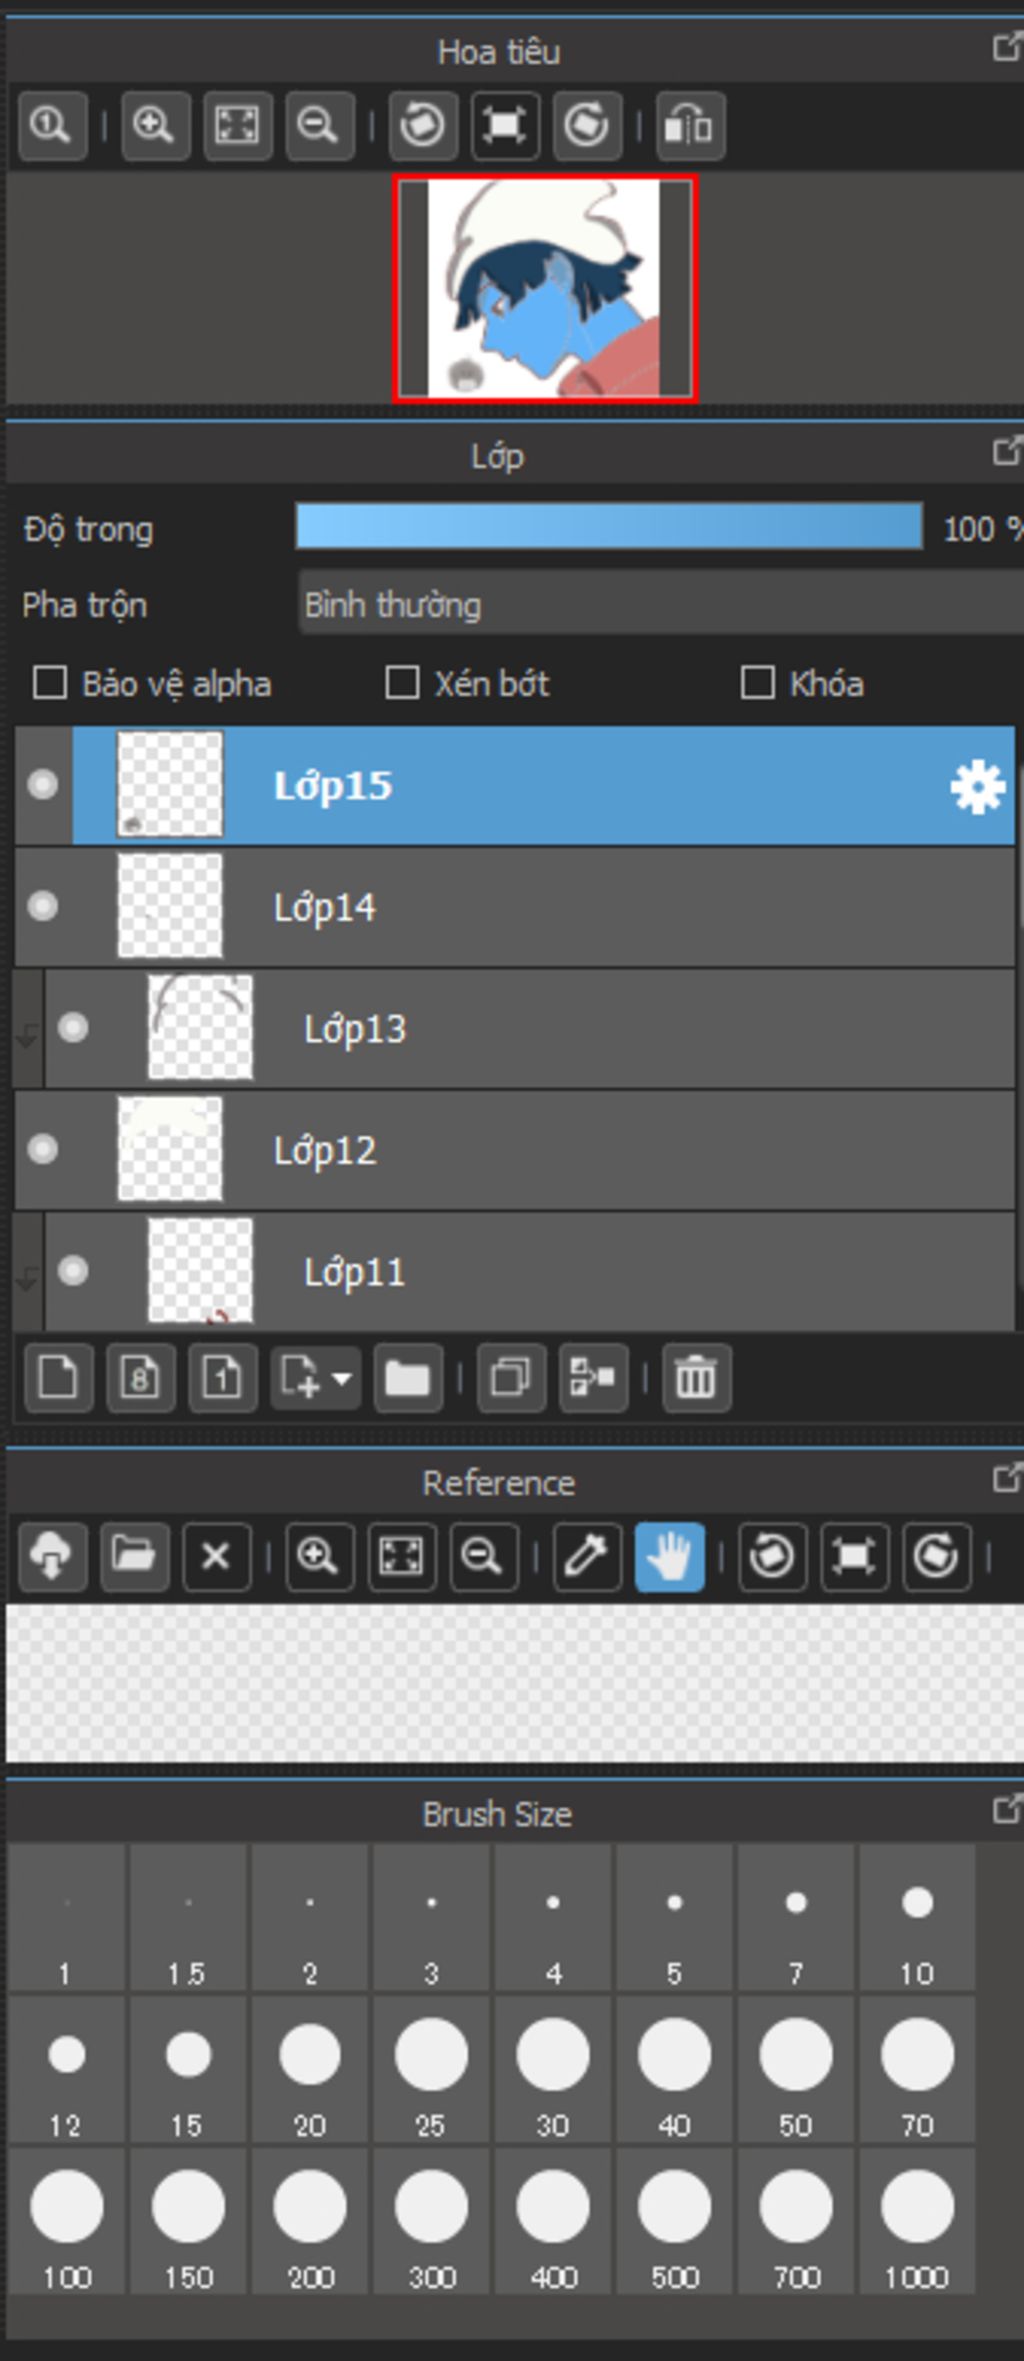Duplicate layer using the copy icon
This screenshot has height=2361, width=1024.
point(511,1378)
